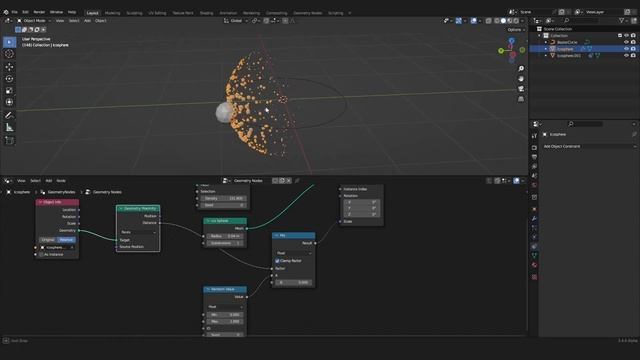Open the File menu
The height and width of the screenshot is (360, 640).
[x=15, y=12]
